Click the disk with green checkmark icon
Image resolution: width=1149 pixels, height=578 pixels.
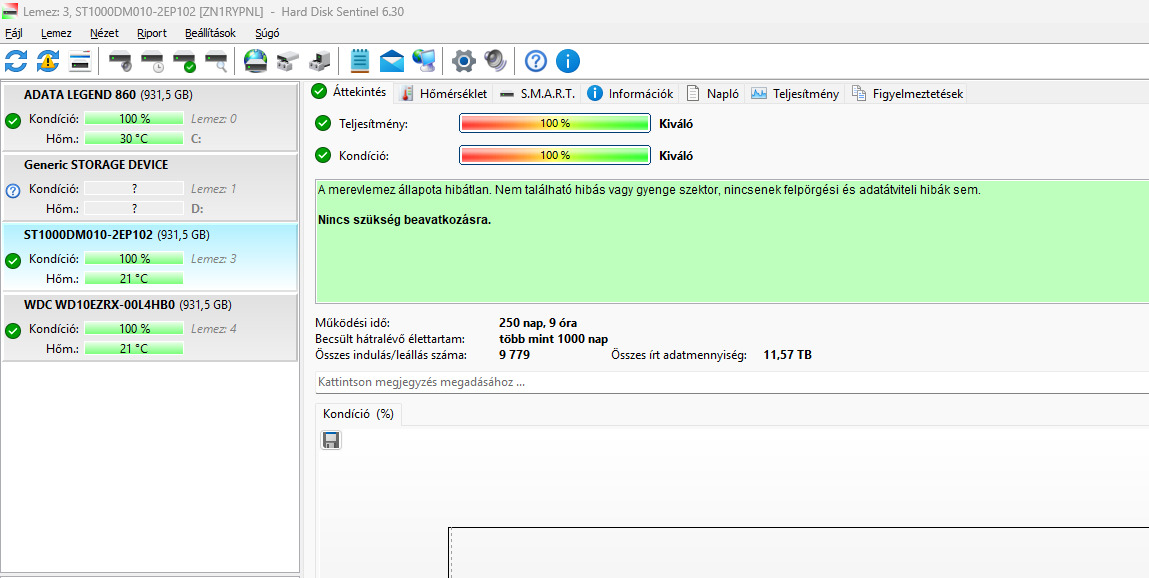[184, 62]
